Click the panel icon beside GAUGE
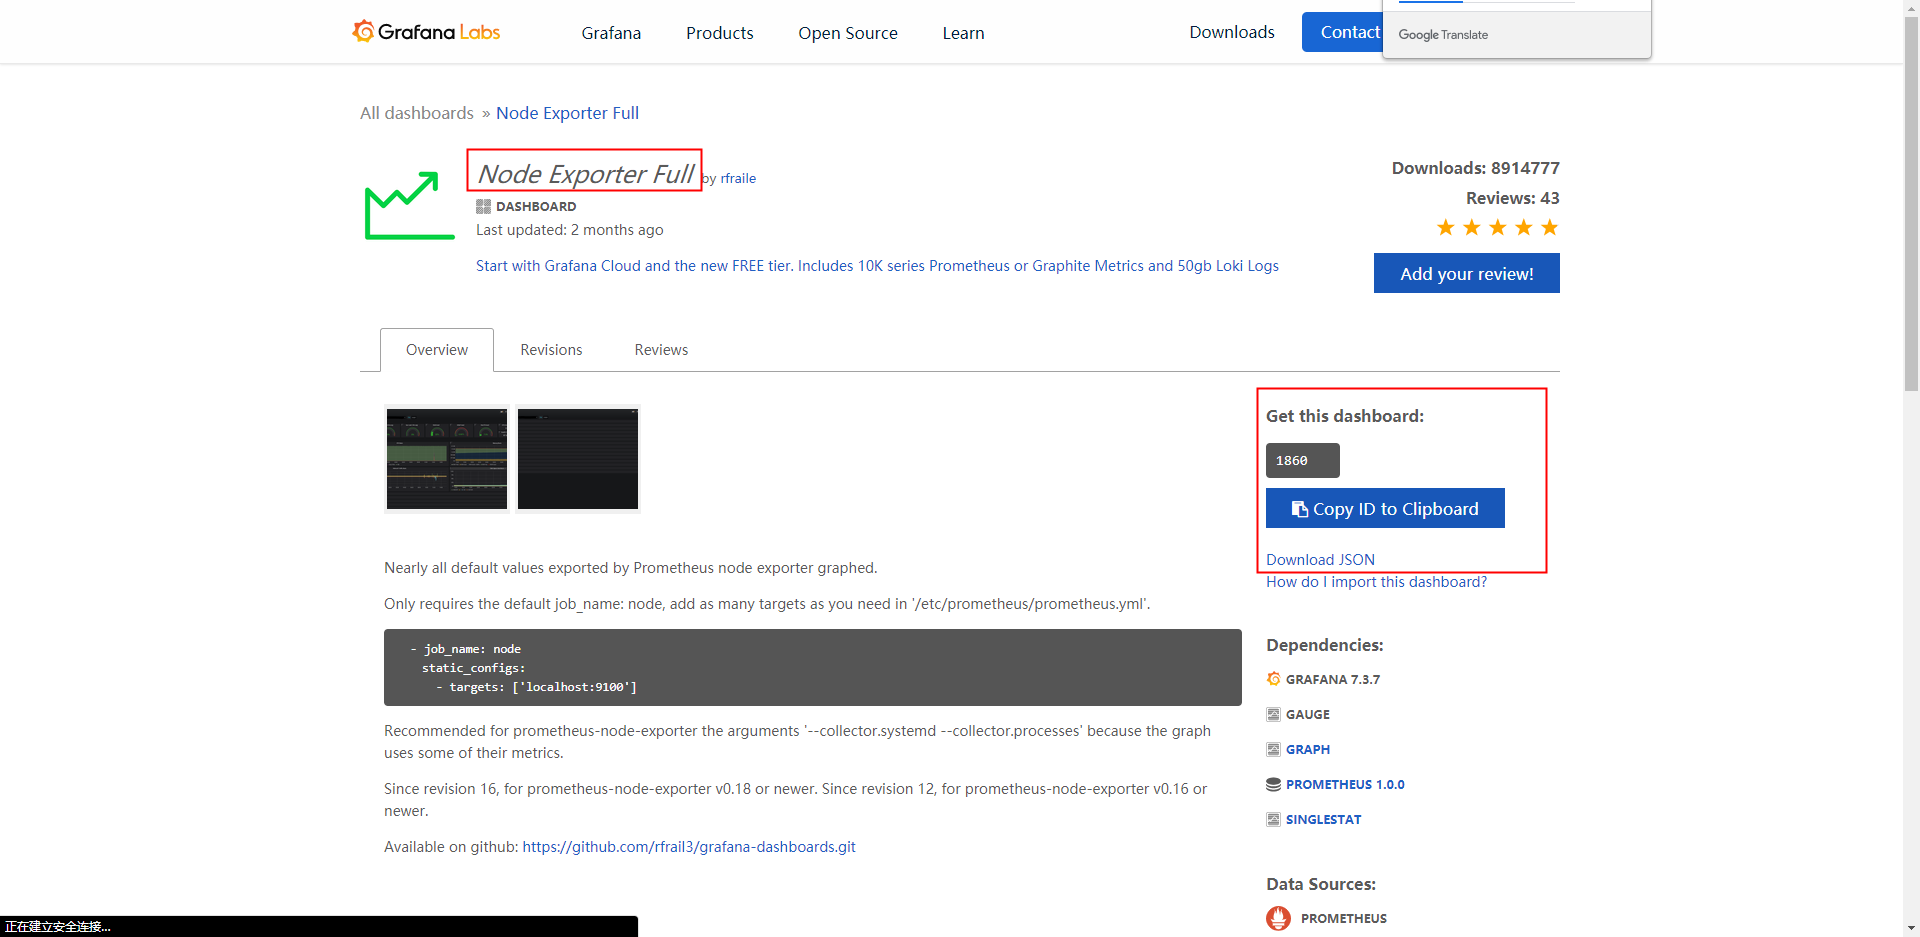The image size is (1920, 937). point(1273,714)
